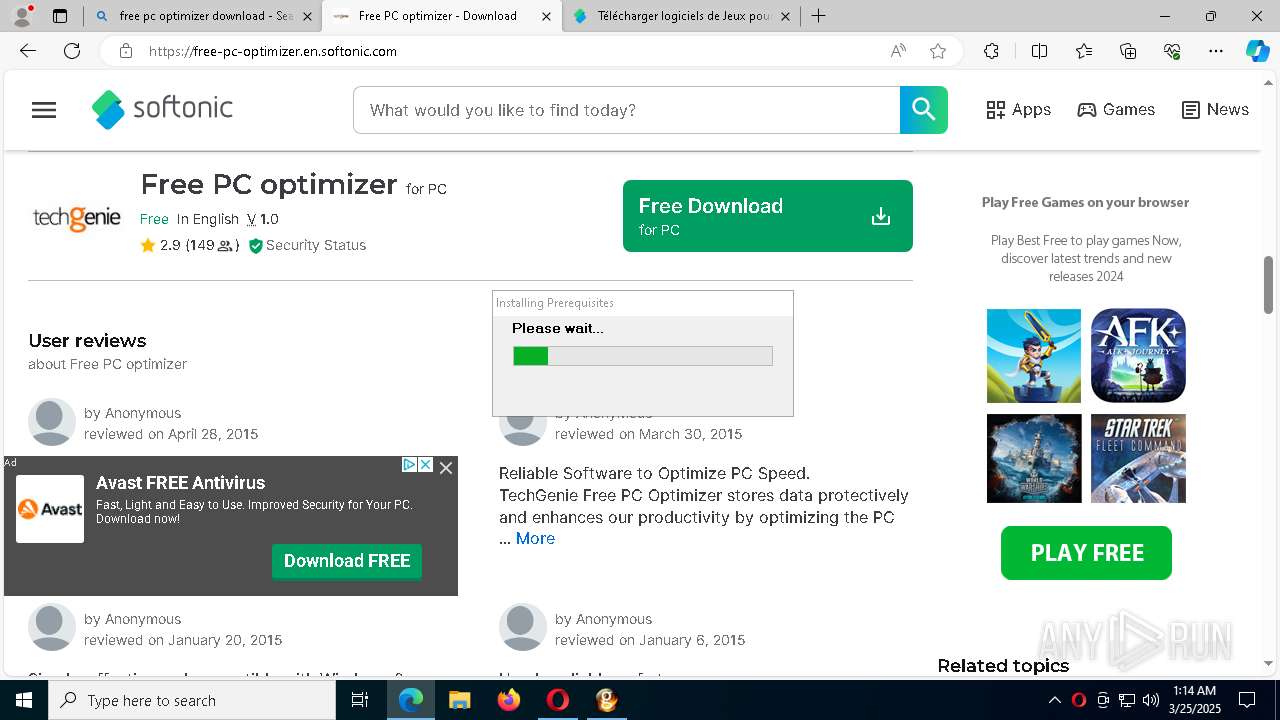Refresh the current page
The width and height of the screenshot is (1280, 720).
click(x=72, y=51)
